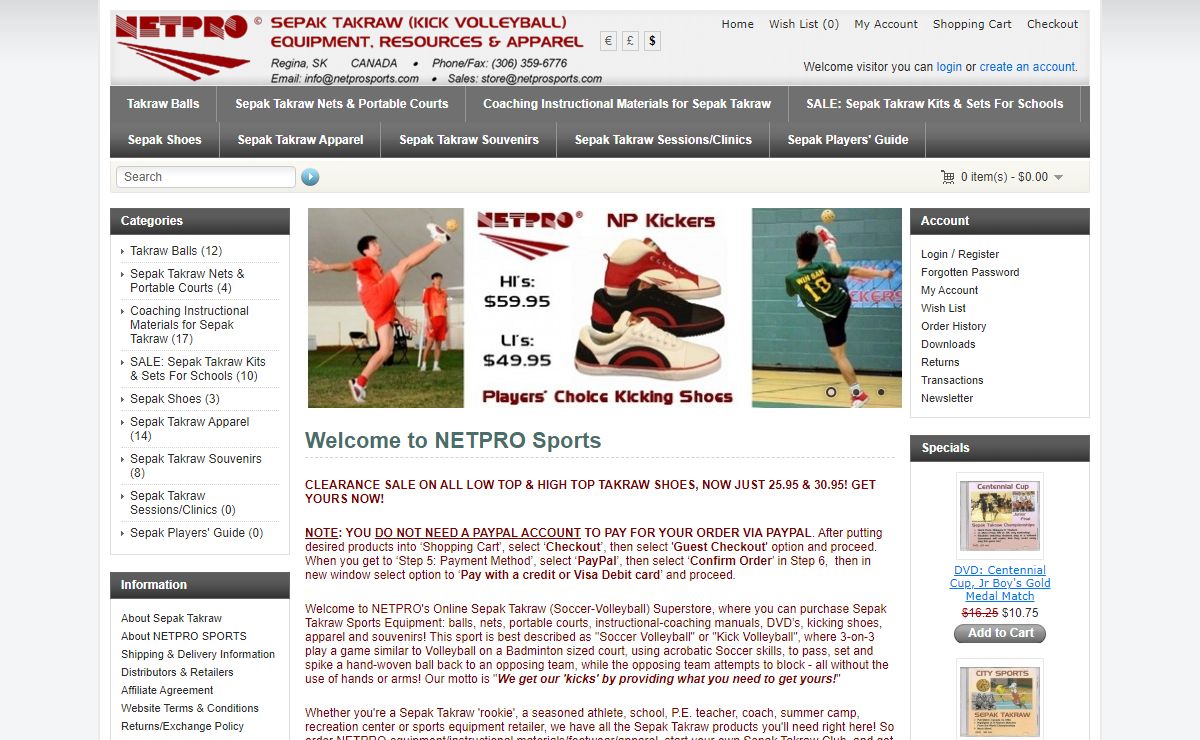Open Sepak Shoes menu item

pyautogui.click(x=165, y=140)
